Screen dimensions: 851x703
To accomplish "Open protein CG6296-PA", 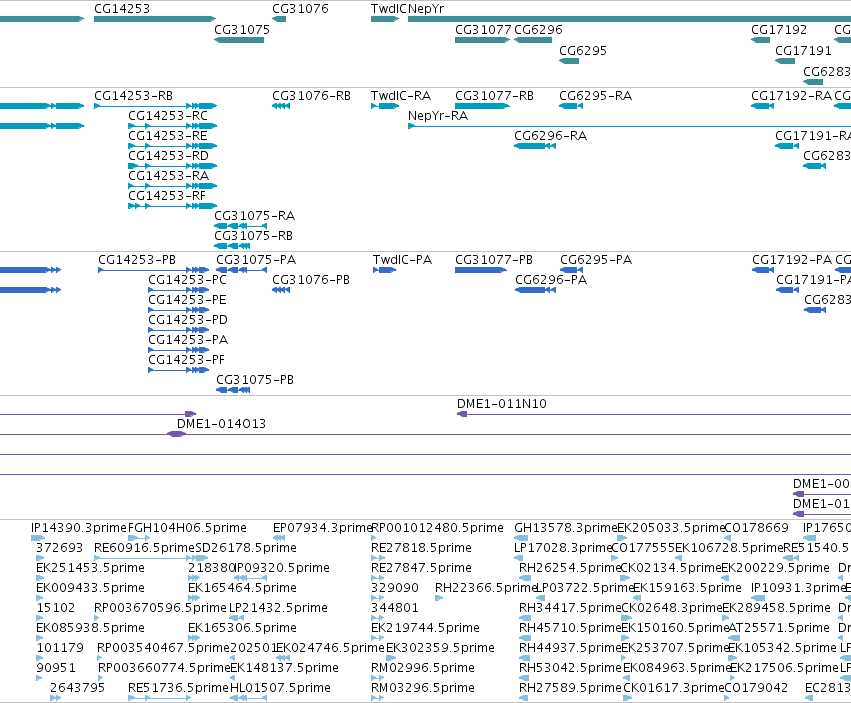I will click(551, 280).
